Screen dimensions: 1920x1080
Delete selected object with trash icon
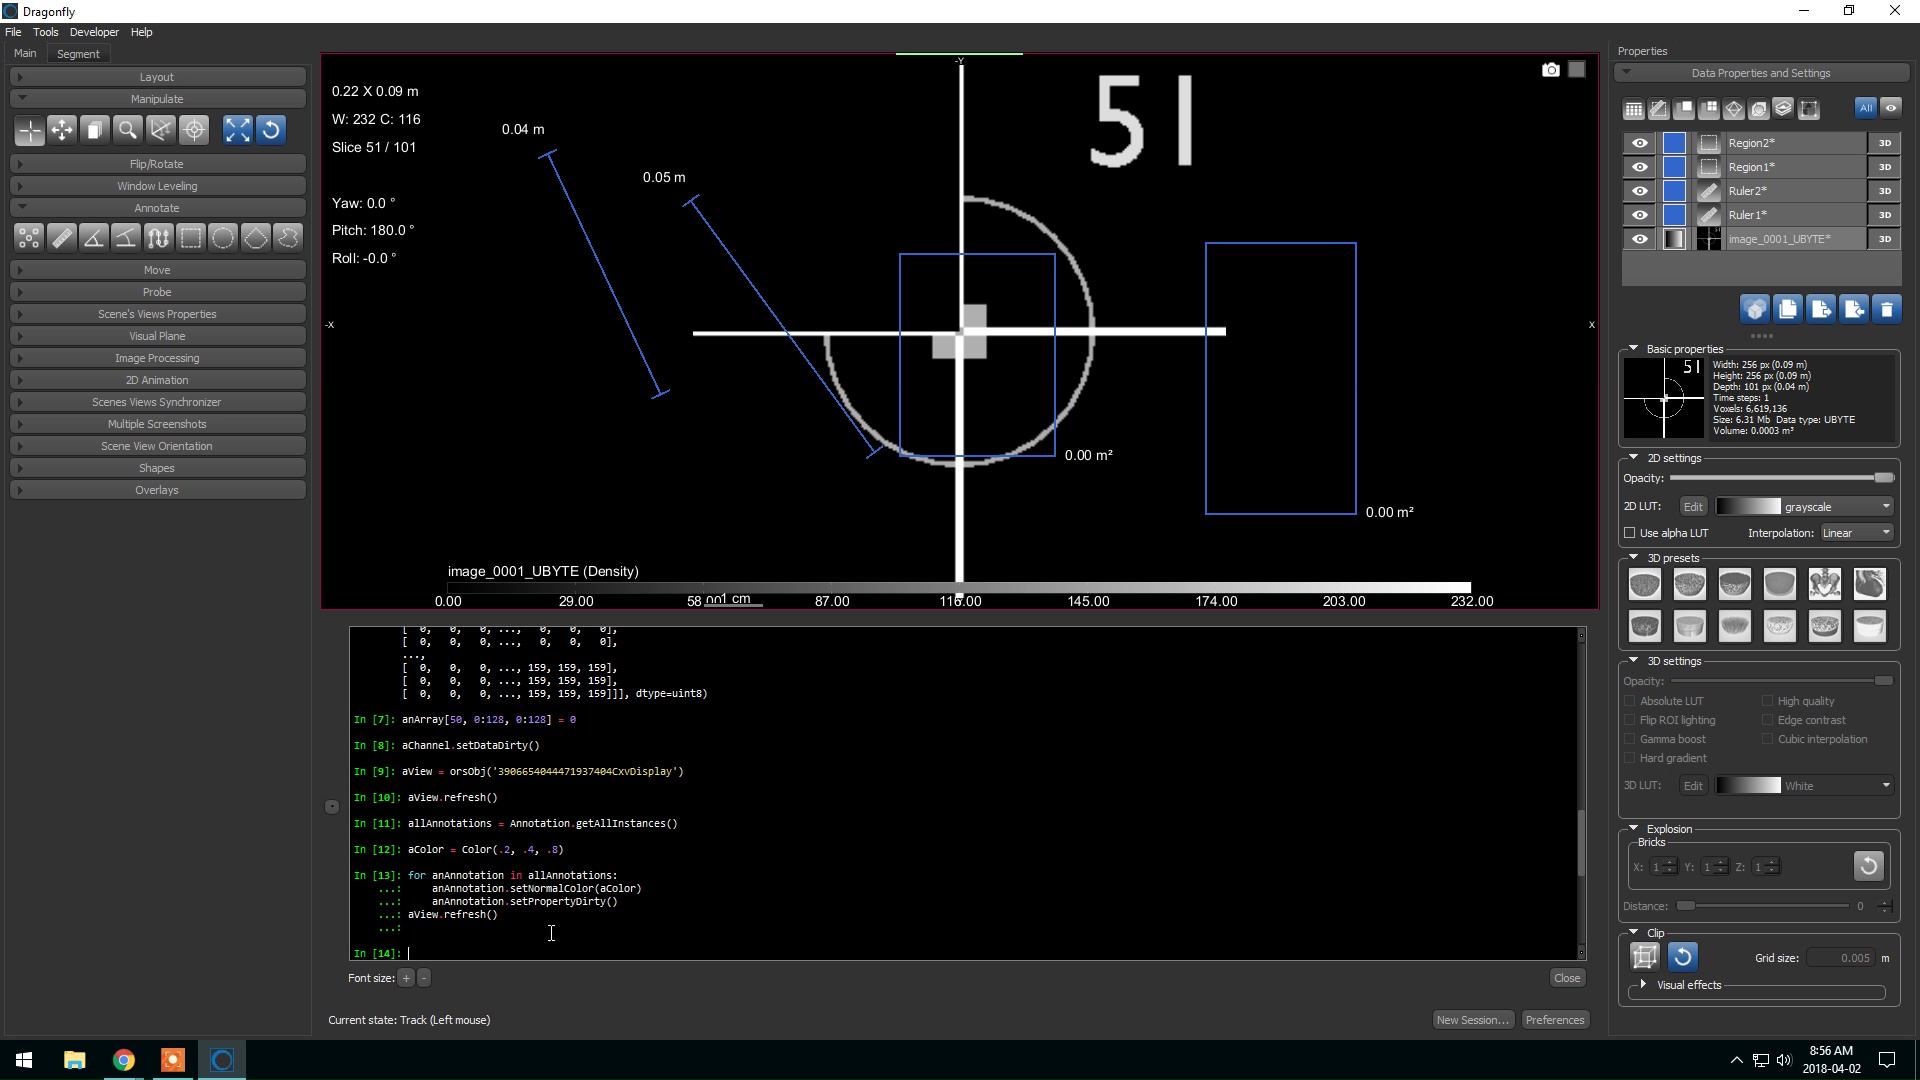(1886, 310)
